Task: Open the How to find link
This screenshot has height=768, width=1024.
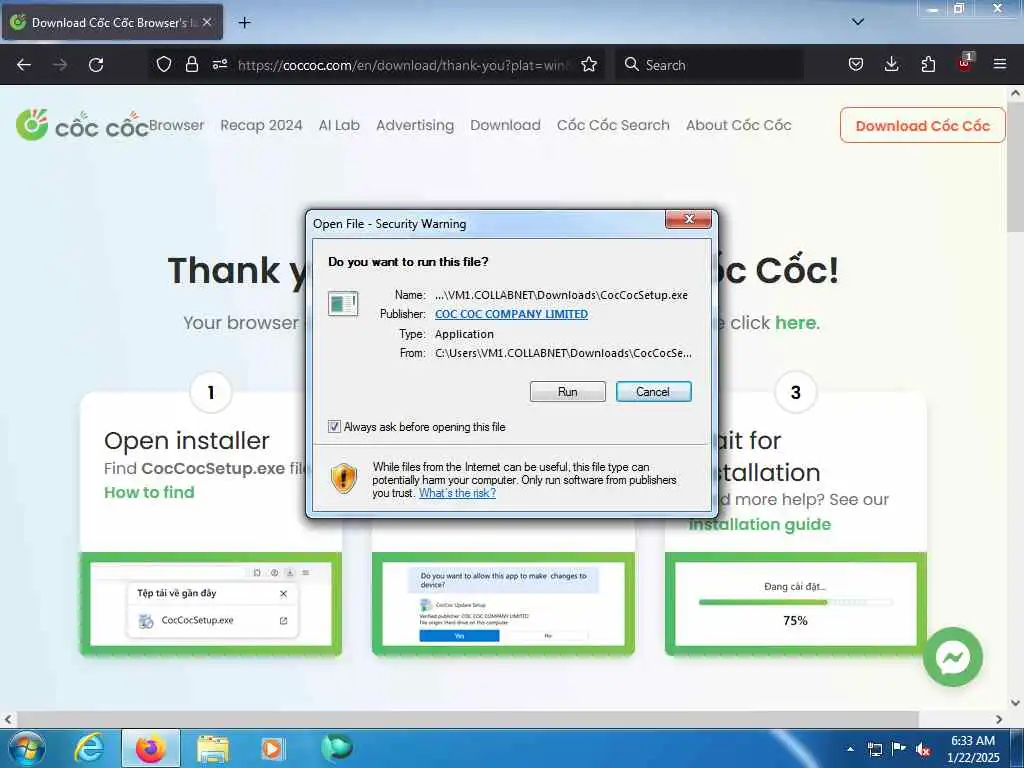Action: [150, 492]
